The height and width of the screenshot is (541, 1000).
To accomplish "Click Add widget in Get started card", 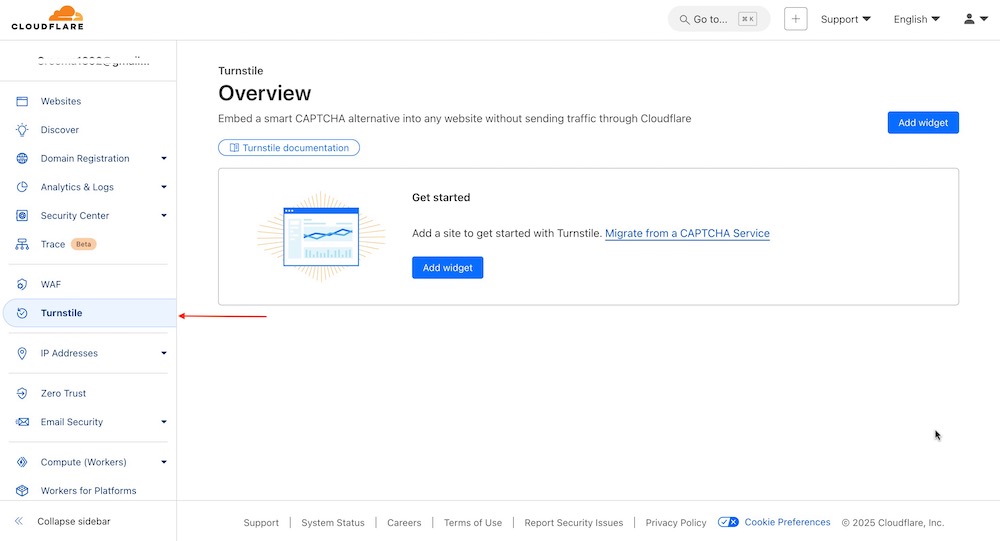I will click(x=447, y=268).
